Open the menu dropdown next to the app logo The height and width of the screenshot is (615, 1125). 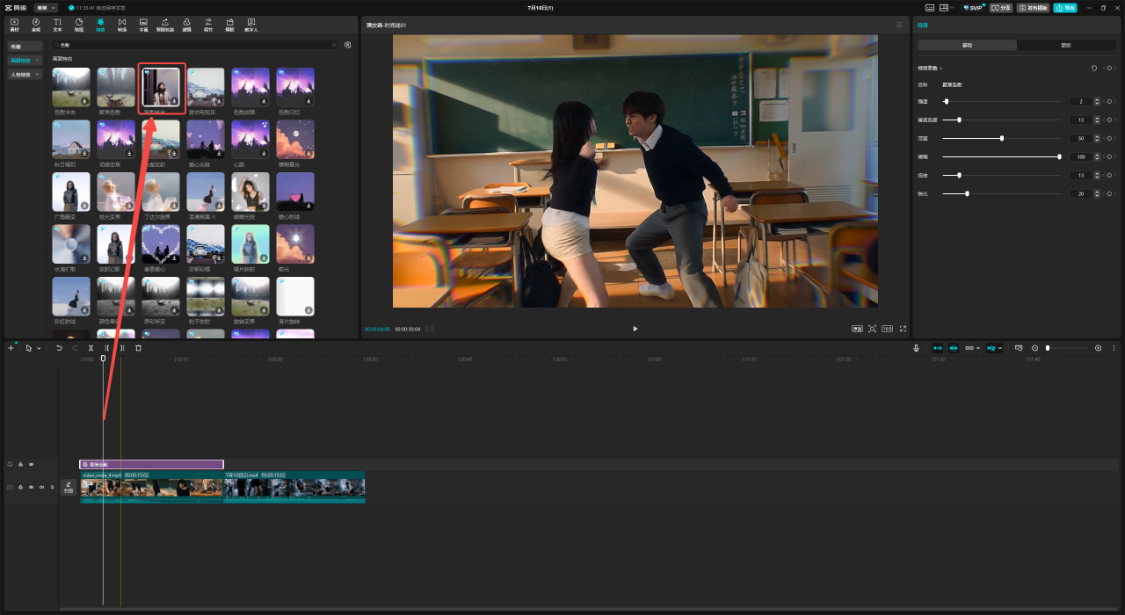click(x=44, y=8)
